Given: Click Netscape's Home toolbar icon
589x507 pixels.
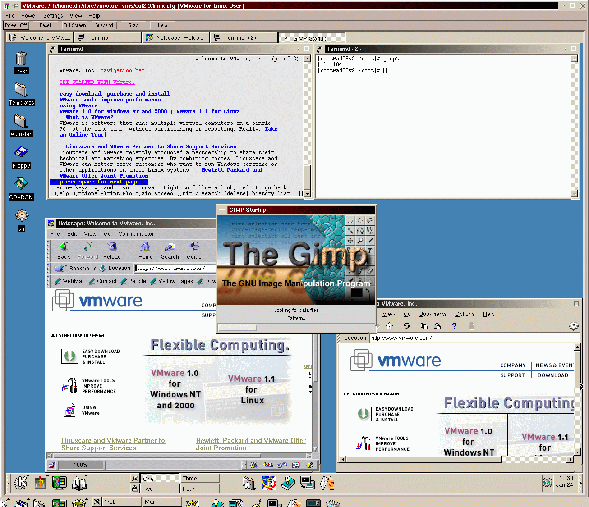Looking at the screenshot, I should pos(145,247).
